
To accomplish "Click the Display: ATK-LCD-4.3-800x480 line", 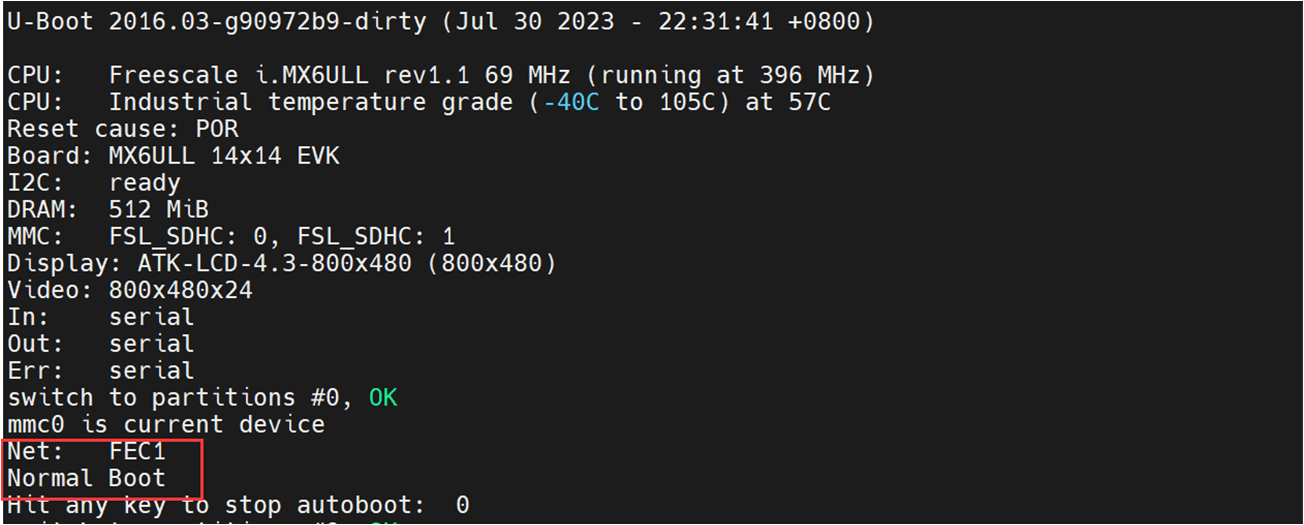I will click(x=282, y=263).
